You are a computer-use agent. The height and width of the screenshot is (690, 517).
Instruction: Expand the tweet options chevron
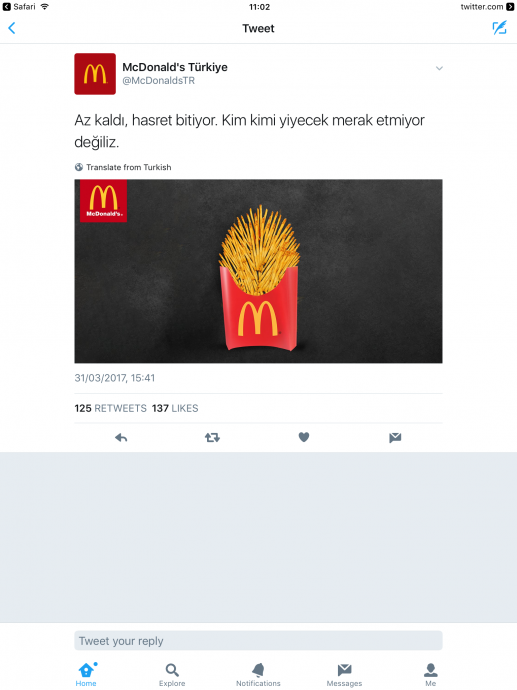tap(439, 68)
